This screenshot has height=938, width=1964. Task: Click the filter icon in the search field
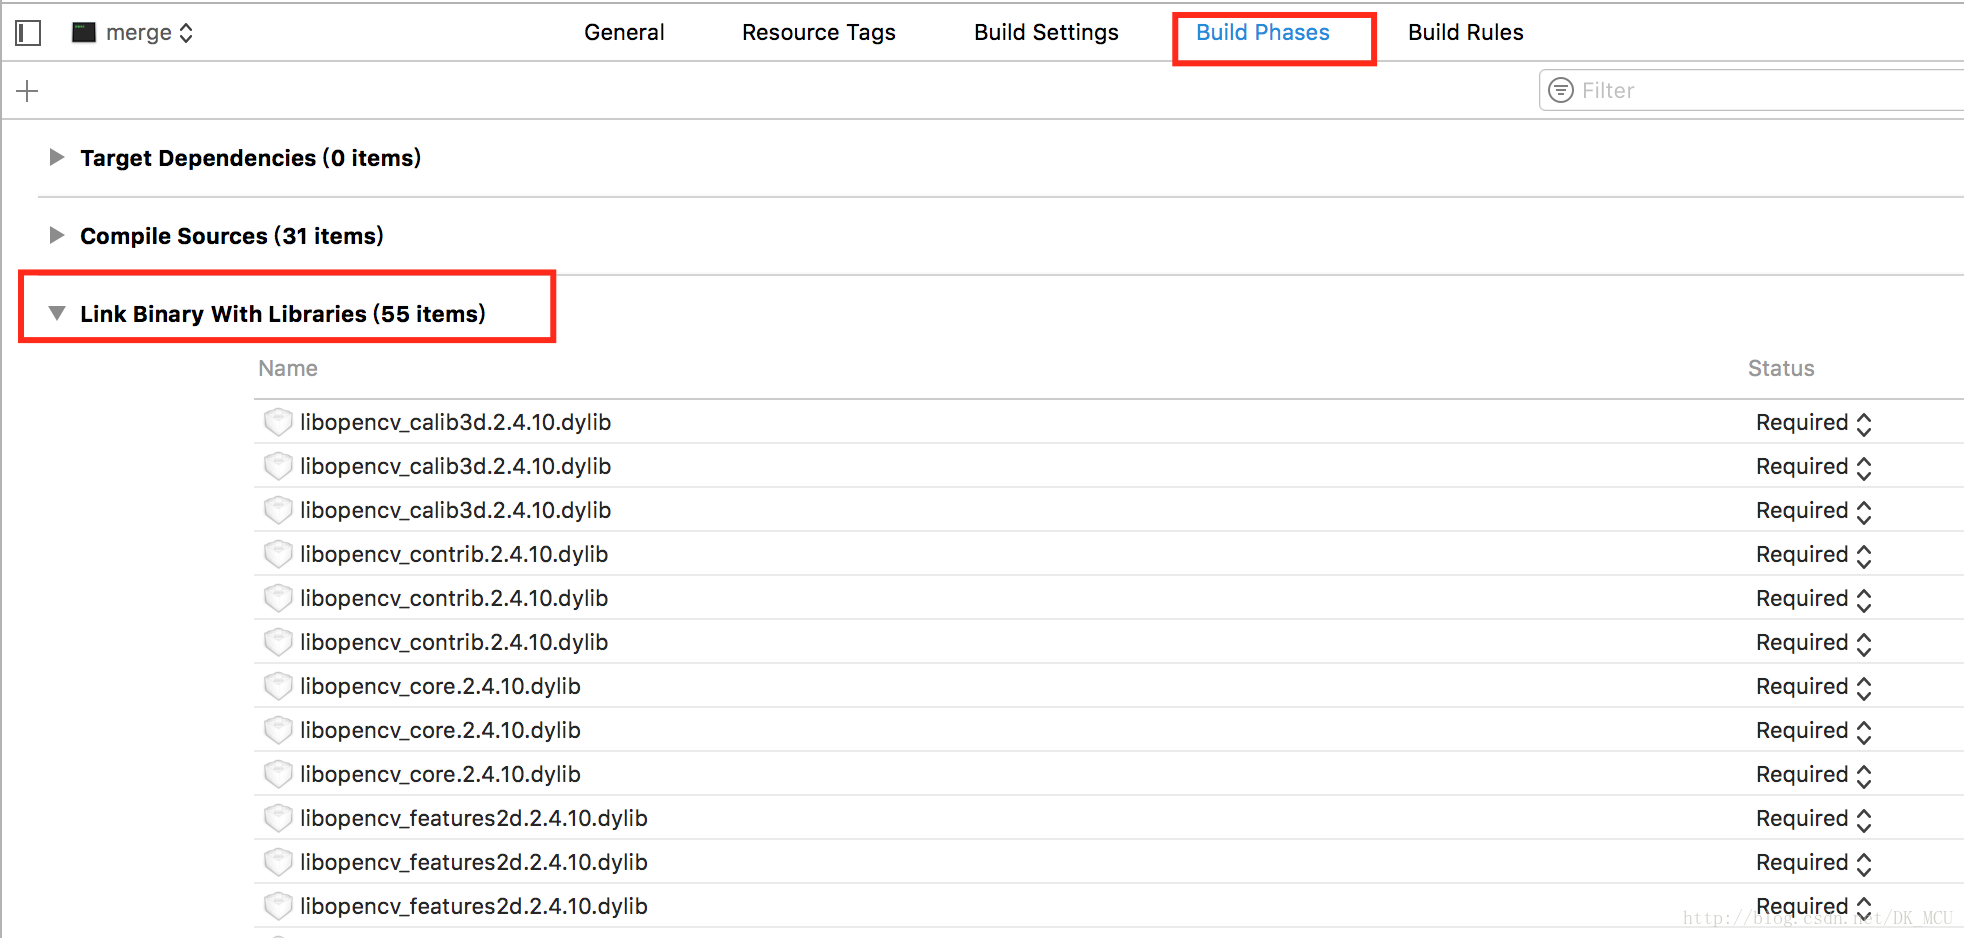coord(1560,90)
